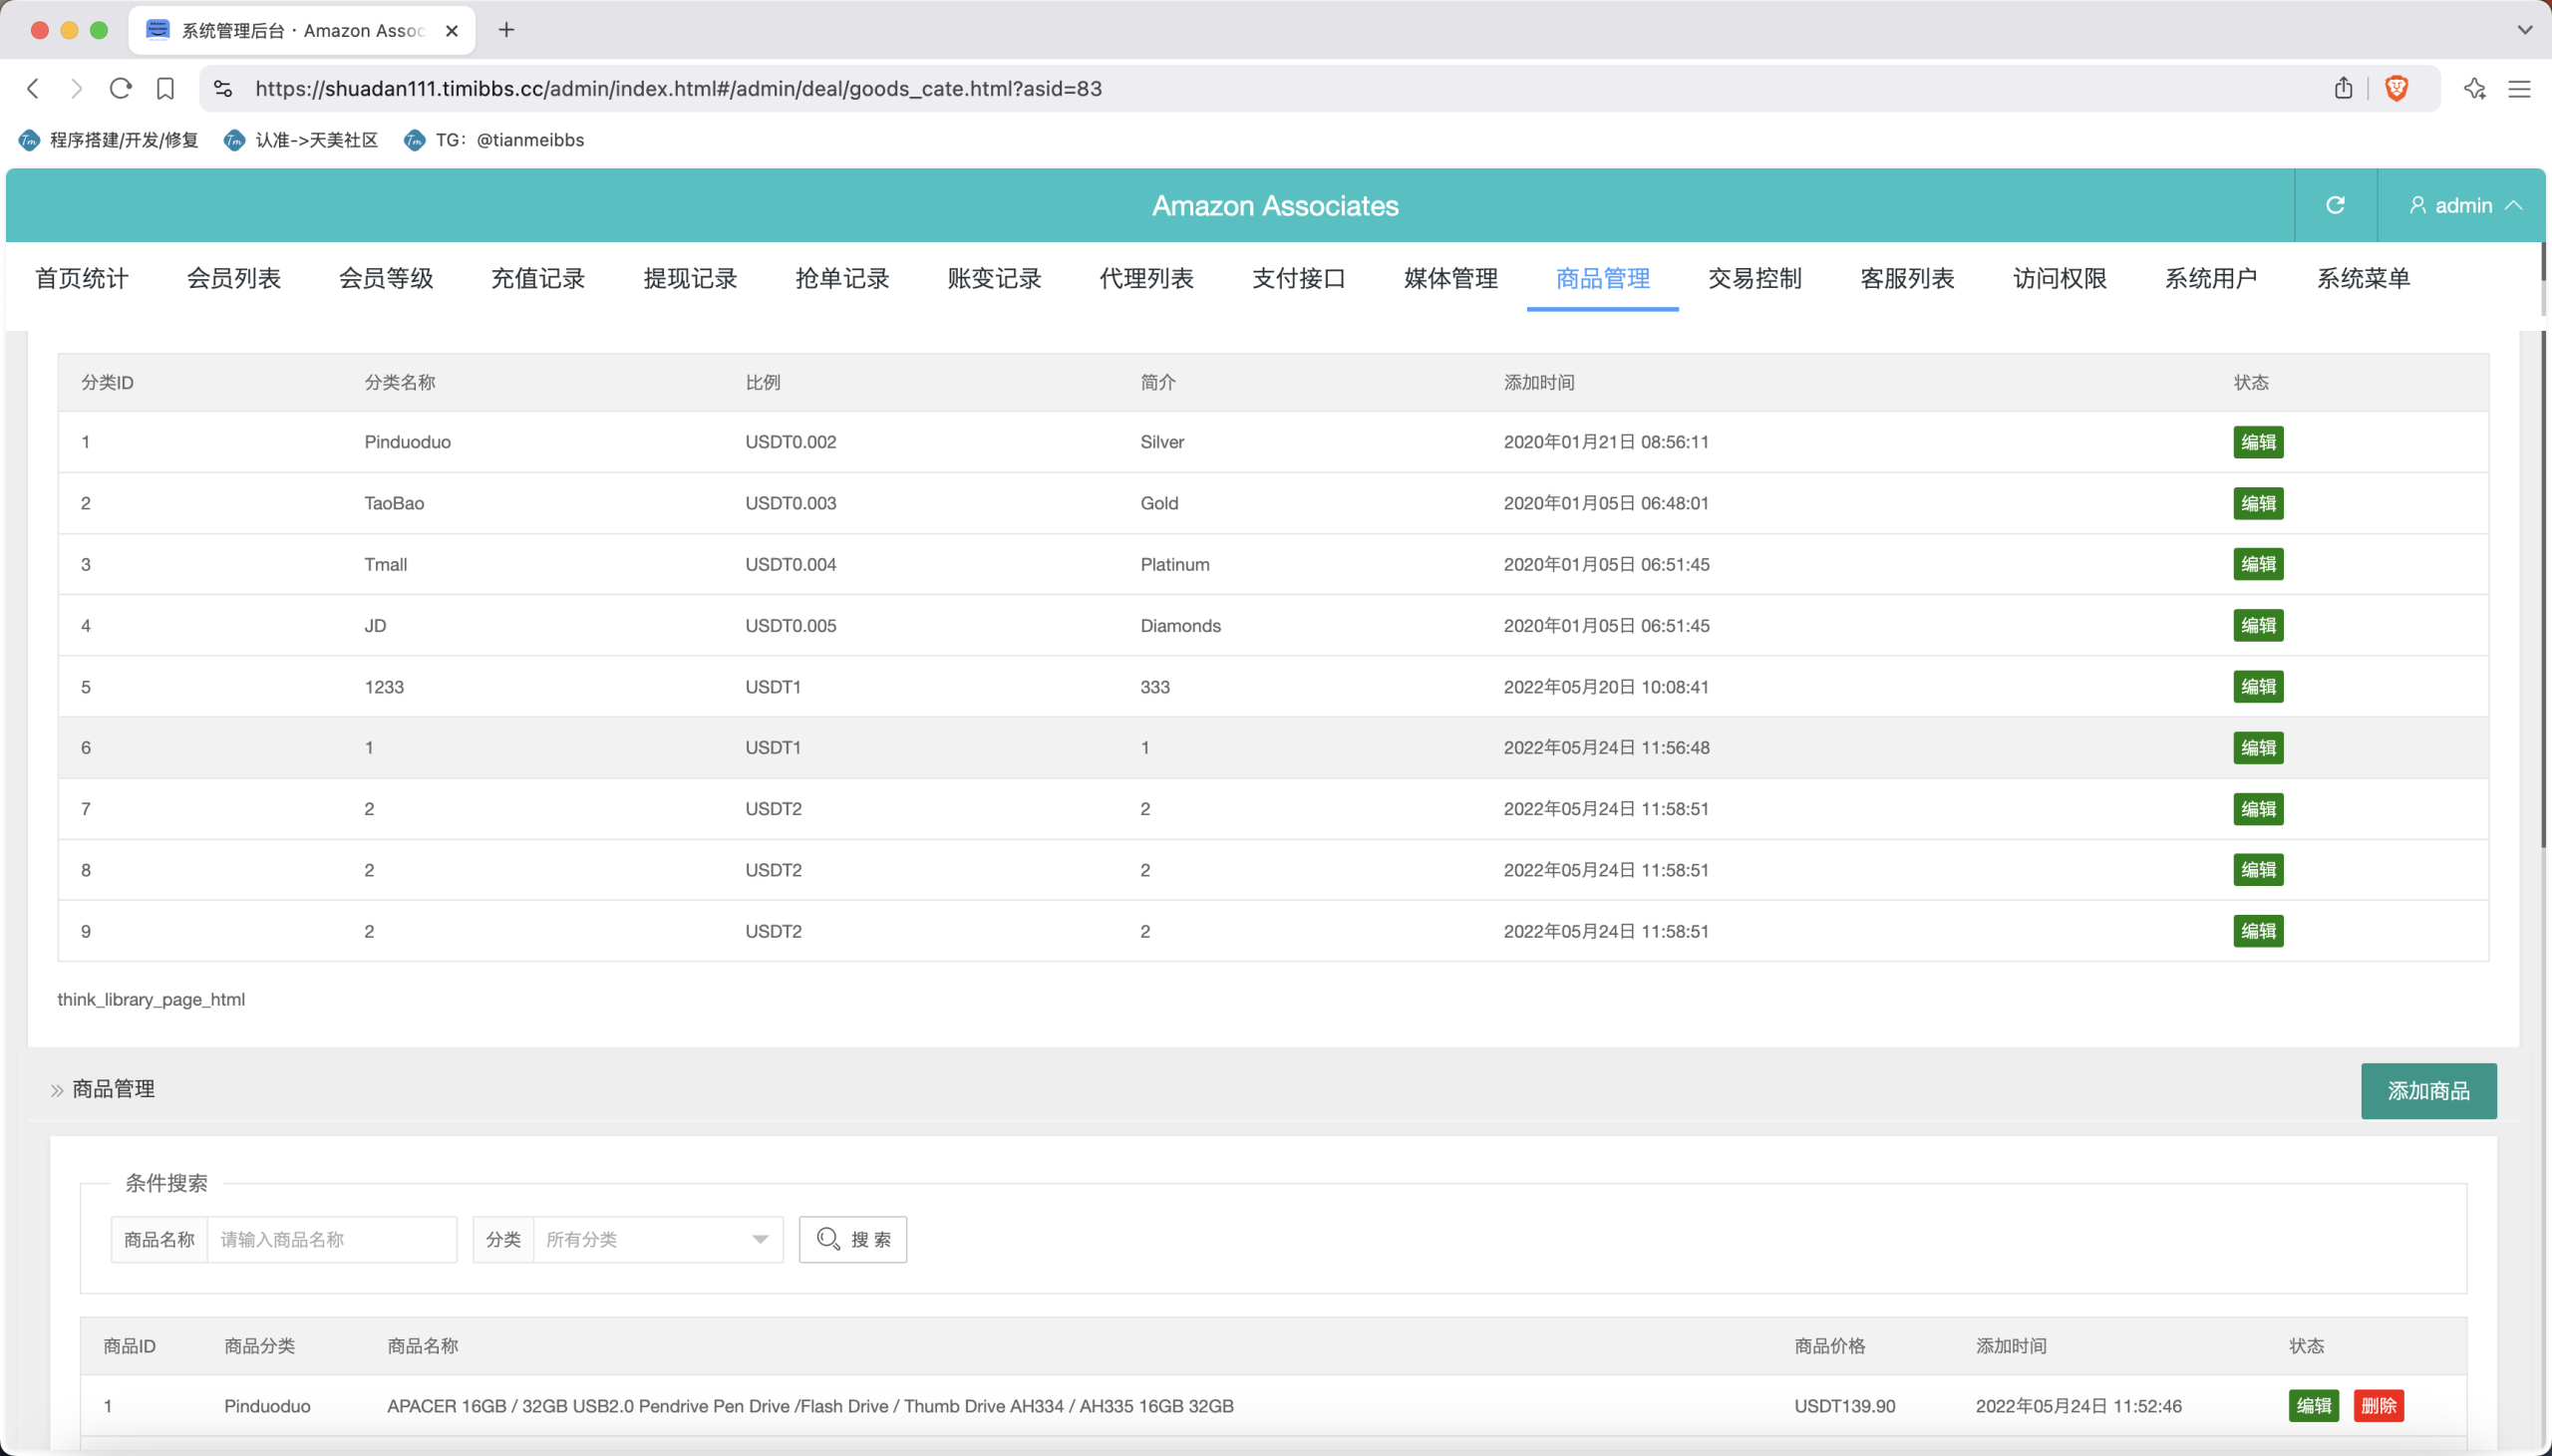Click the Leo AI sparkle icon
Image resolution: width=2552 pixels, height=1456 pixels.
(x=2475, y=89)
